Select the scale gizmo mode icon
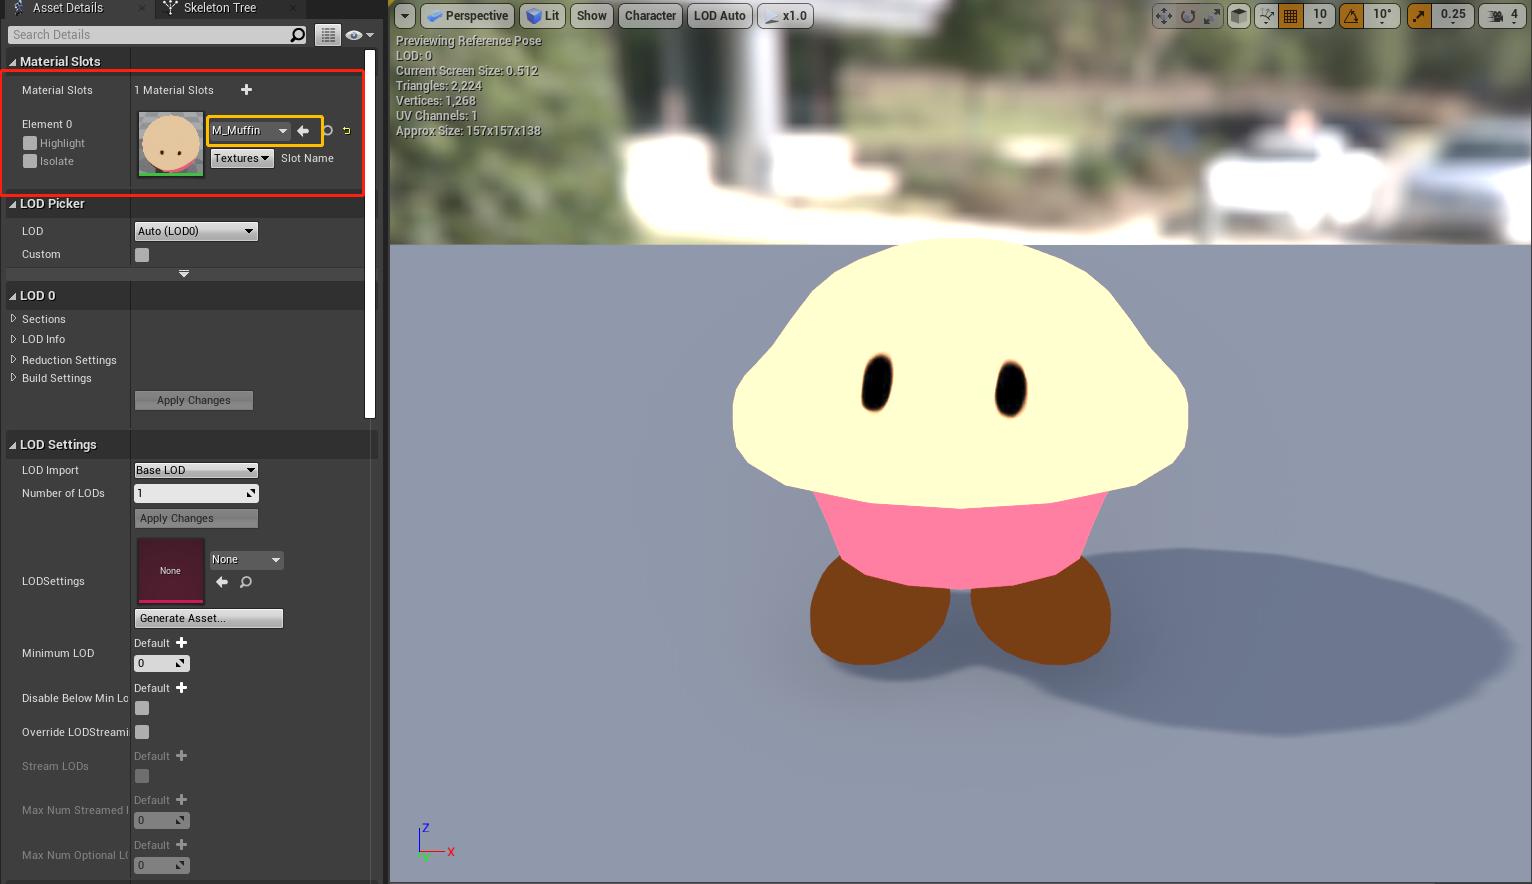This screenshot has height=884, width=1532. 1211,16
